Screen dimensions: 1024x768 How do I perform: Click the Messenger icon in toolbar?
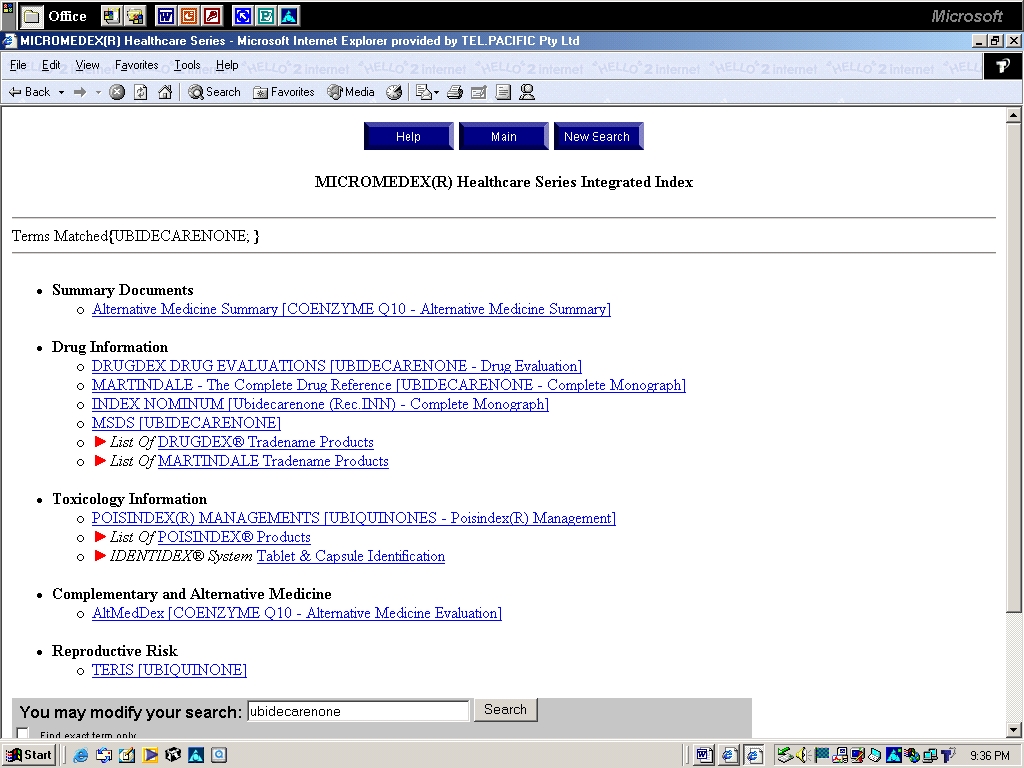click(527, 92)
